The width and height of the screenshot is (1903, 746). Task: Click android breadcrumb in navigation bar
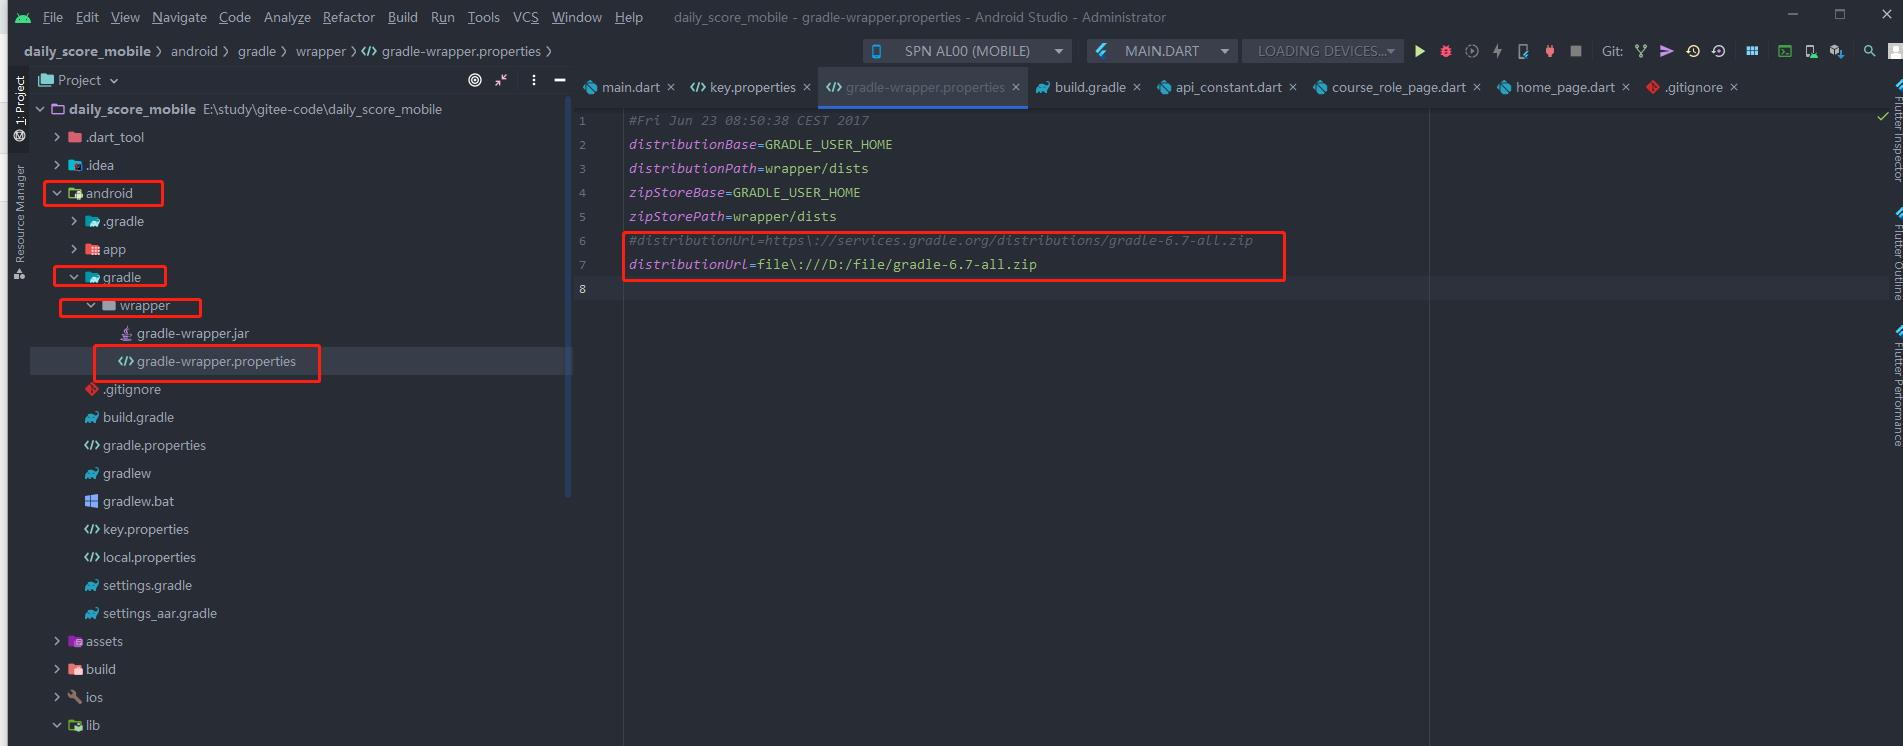coord(194,51)
